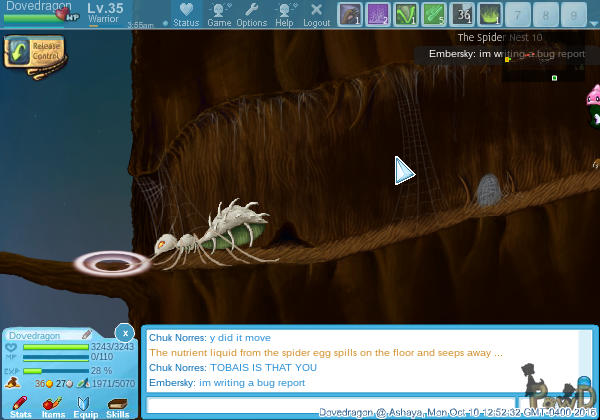The height and width of the screenshot is (420, 600).
Task: Select empty hotbar slot 7
Action: pyautogui.click(x=519, y=14)
